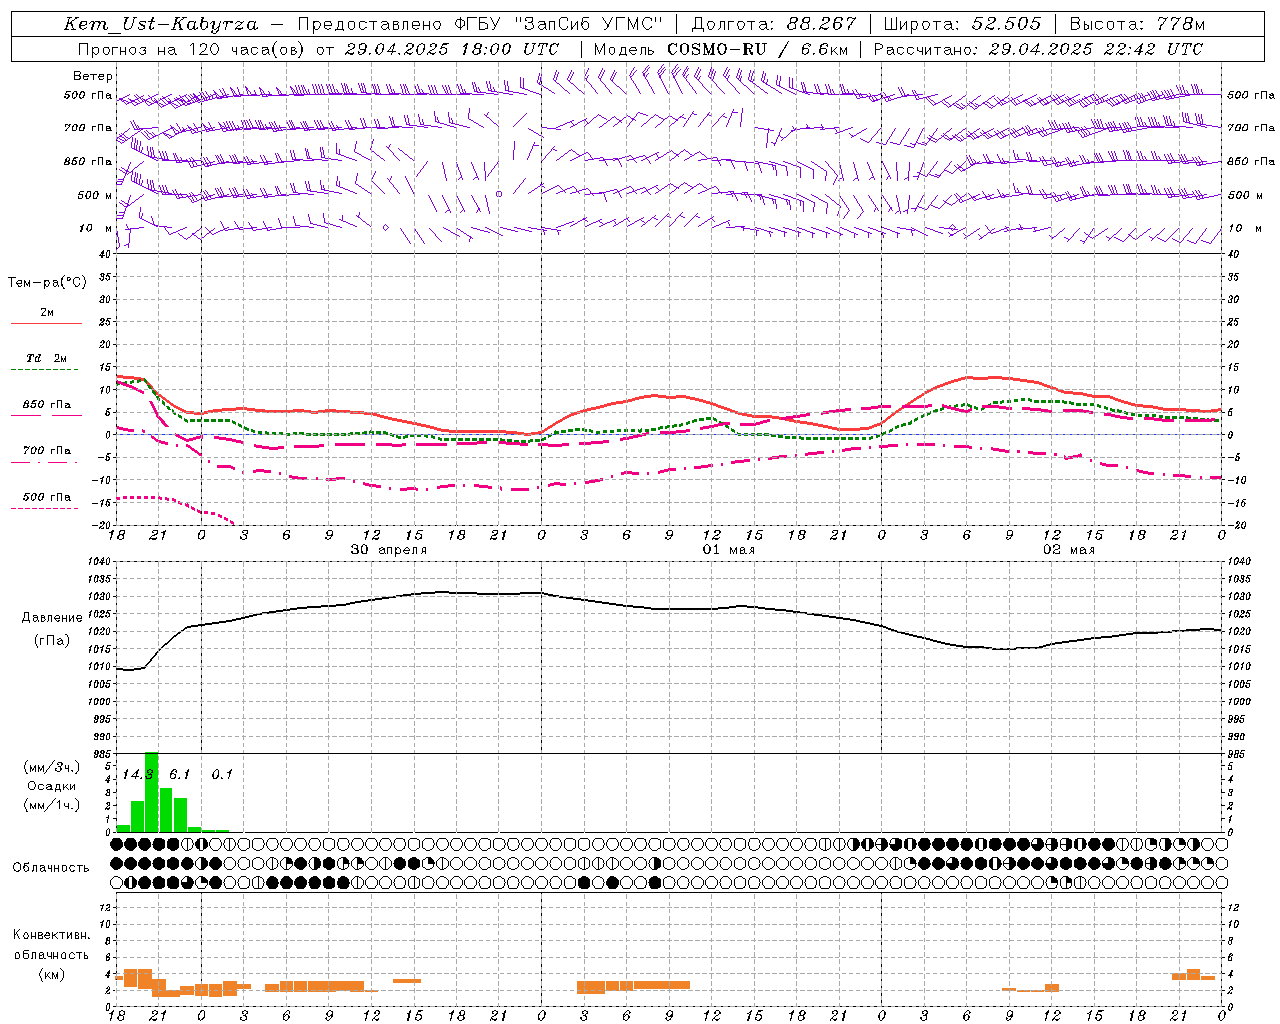Click the latitude value Широта: 52.505

click(962, 24)
